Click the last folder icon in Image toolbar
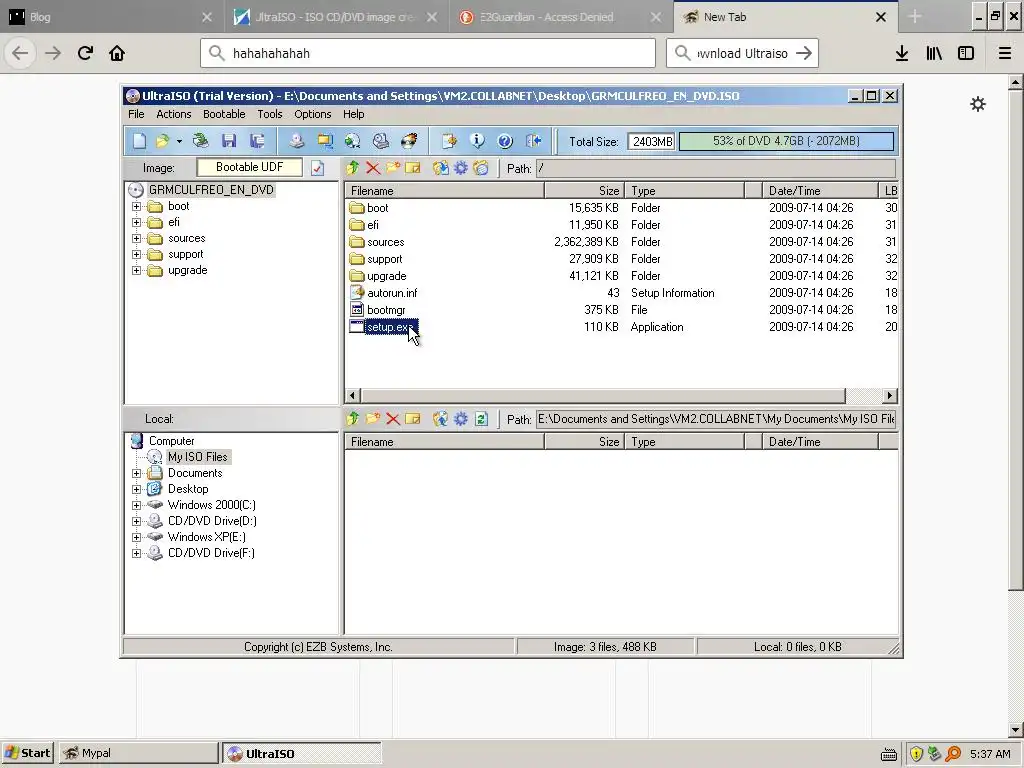The width and height of the screenshot is (1024, 768). coord(481,168)
